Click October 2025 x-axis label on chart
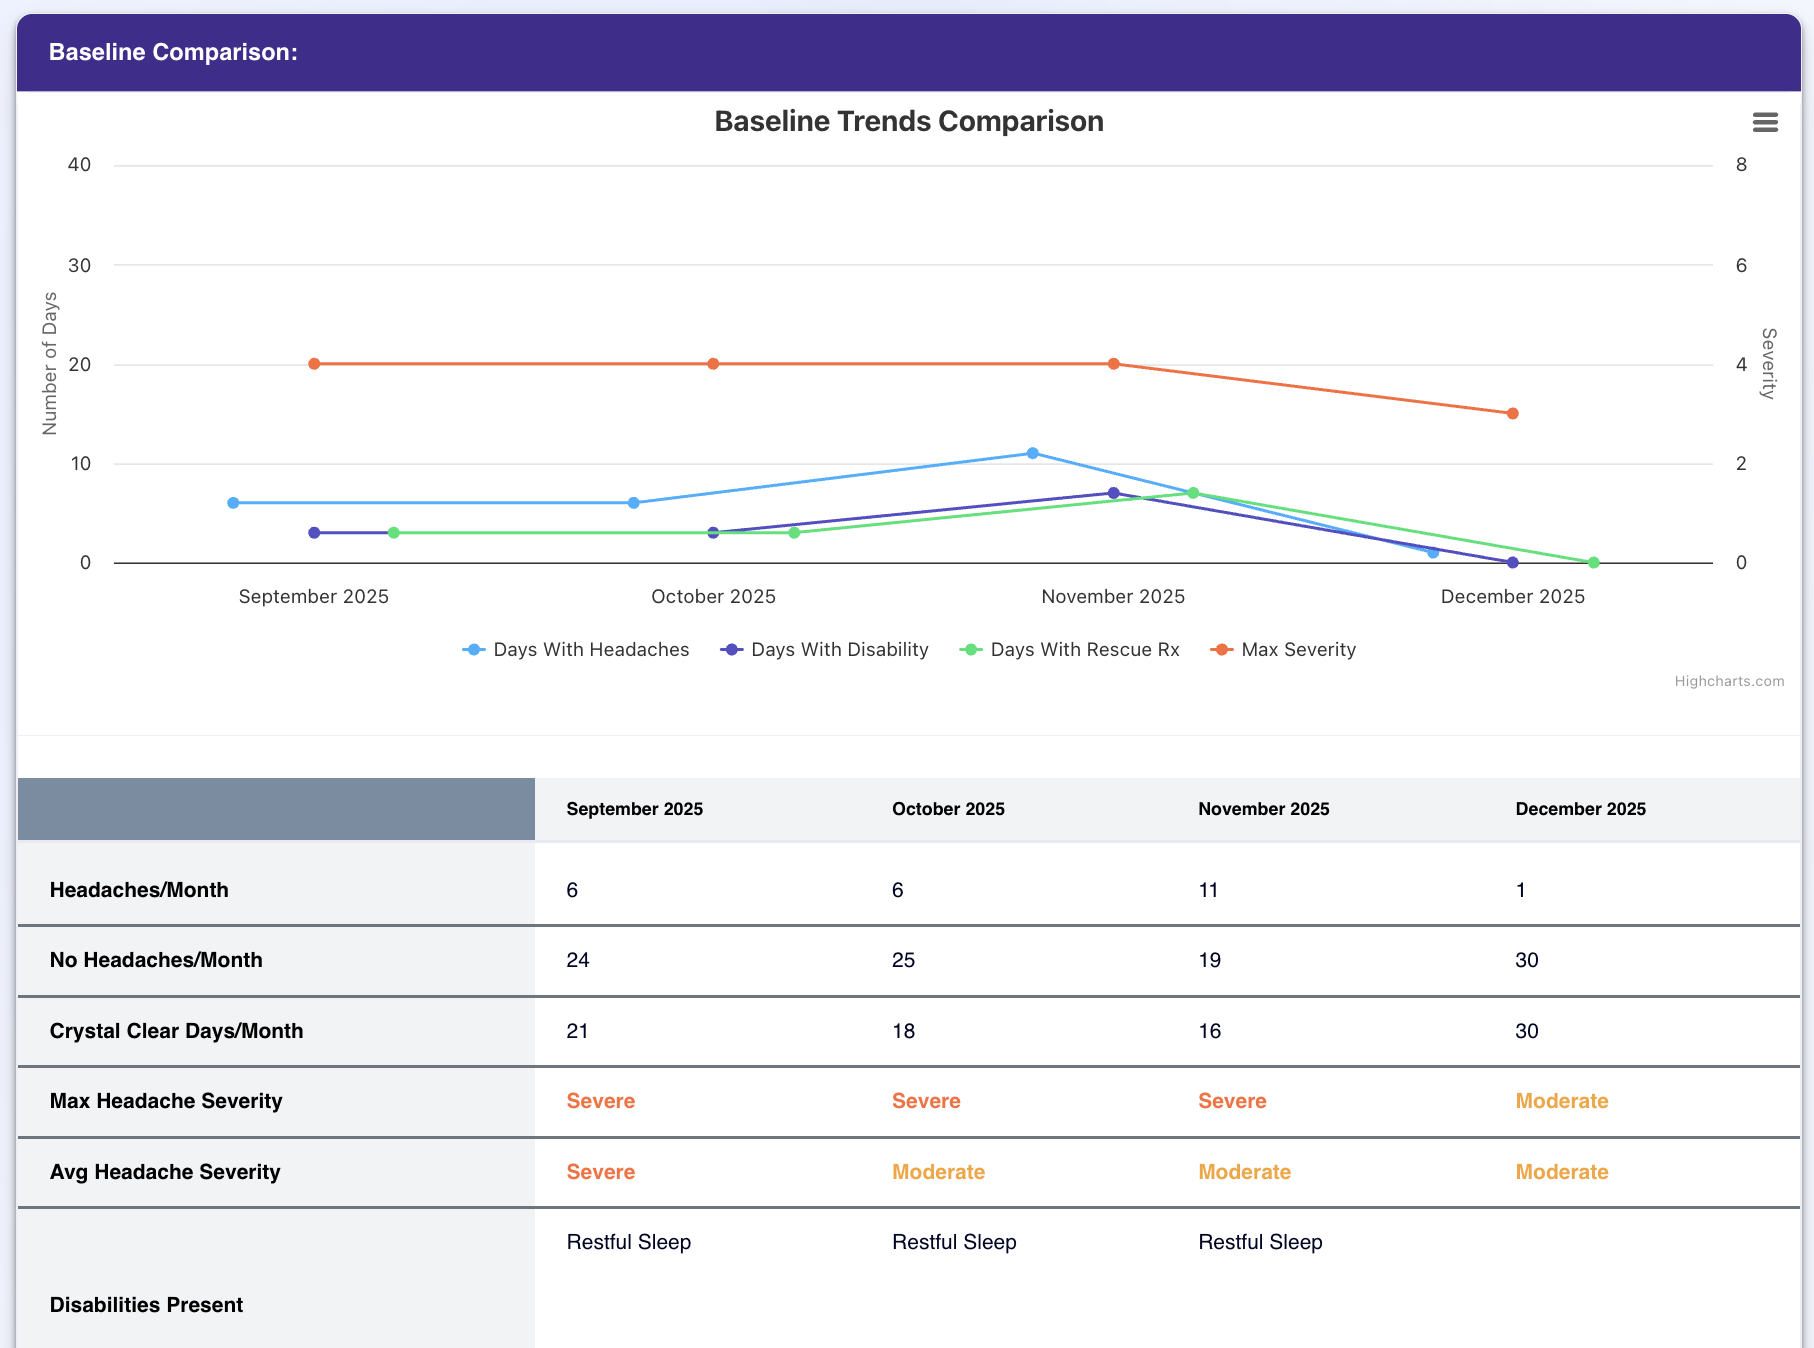The image size is (1814, 1348). point(713,597)
